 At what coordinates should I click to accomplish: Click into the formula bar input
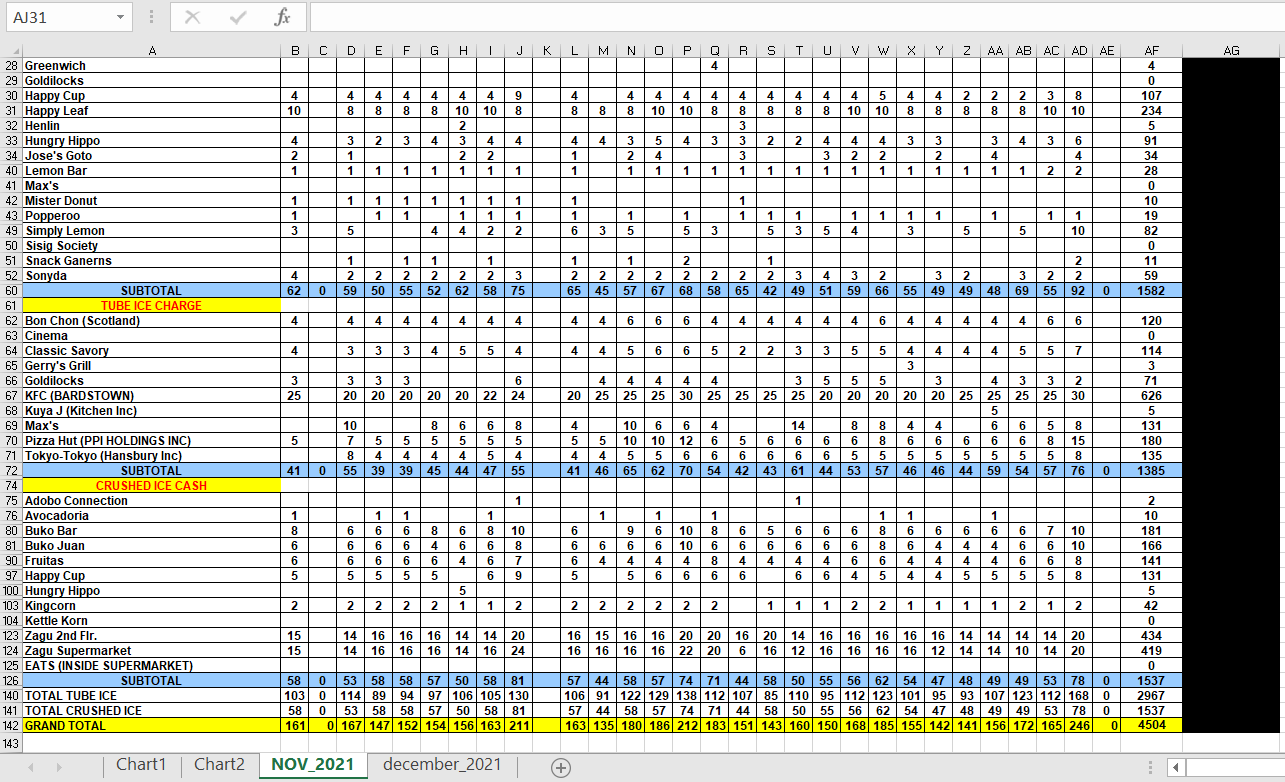point(795,17)
